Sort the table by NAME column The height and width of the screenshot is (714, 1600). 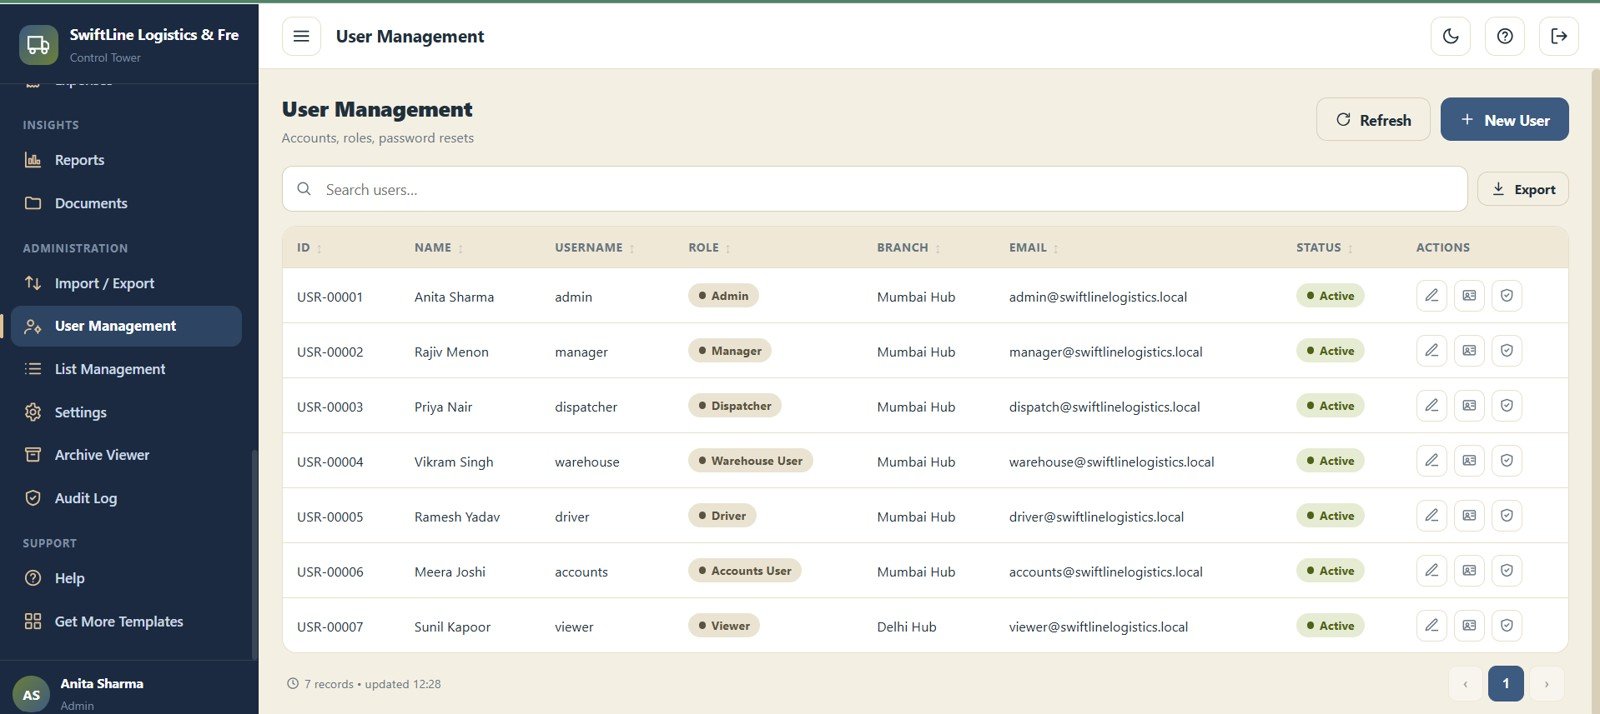(439, 248)
